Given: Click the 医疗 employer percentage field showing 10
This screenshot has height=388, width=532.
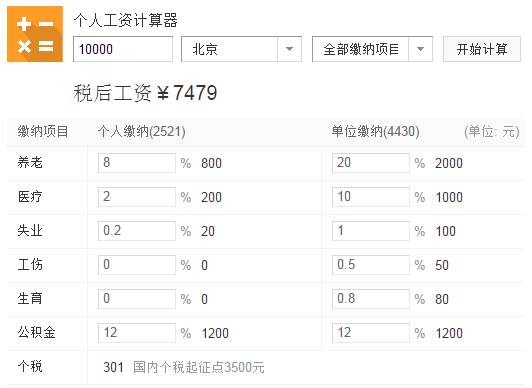Looking at the screenshot, I should (x=371, y=197).
